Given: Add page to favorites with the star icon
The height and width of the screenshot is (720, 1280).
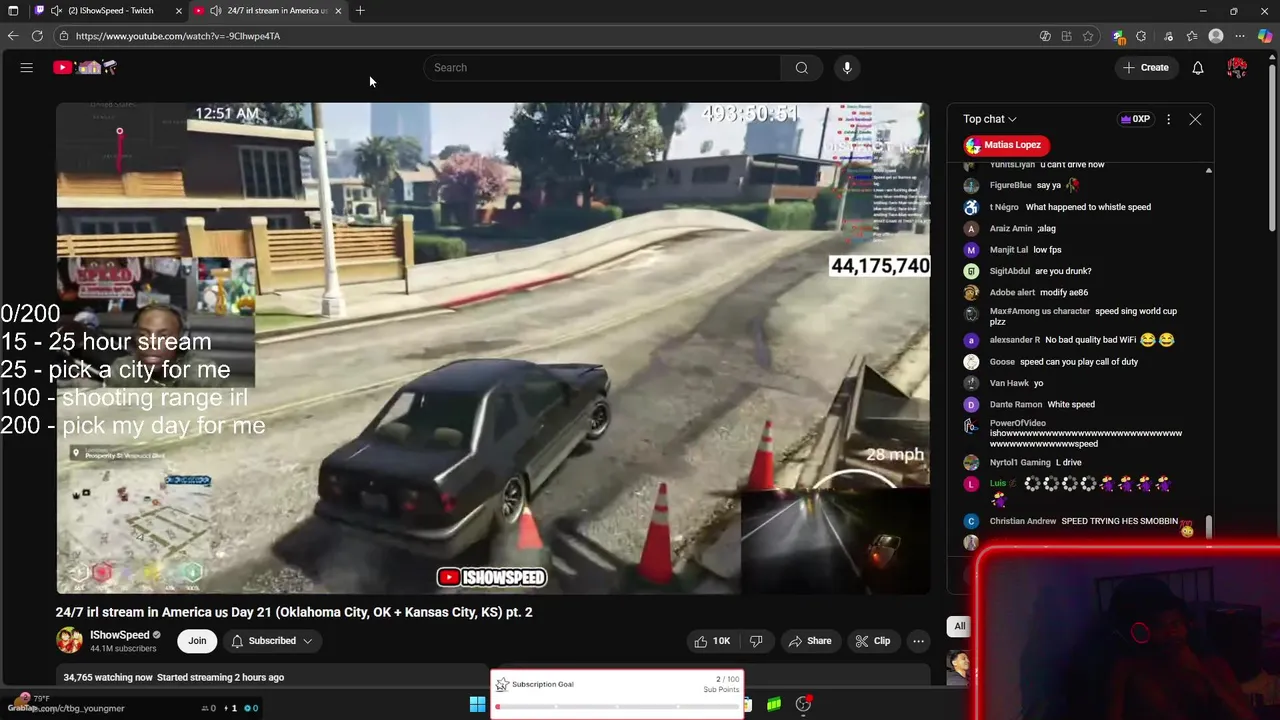Looking at the screenshot, I should [x=1088, y=36].
